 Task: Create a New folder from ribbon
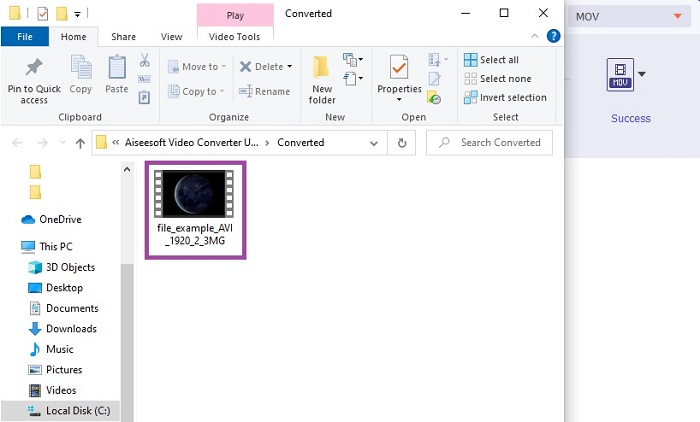[x=322, y=78]
